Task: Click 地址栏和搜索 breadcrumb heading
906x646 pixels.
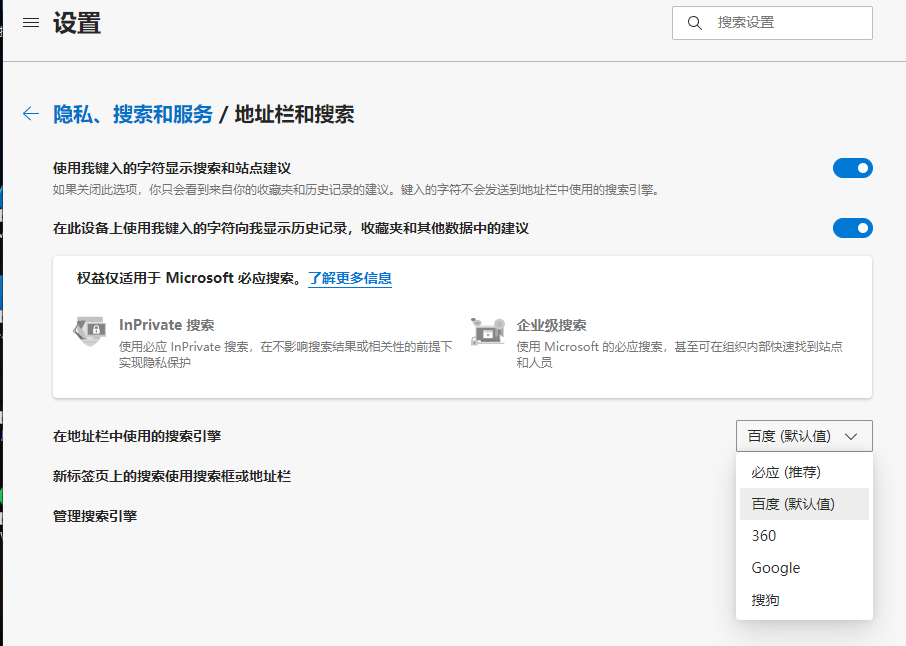Action: tap(294, 114)
